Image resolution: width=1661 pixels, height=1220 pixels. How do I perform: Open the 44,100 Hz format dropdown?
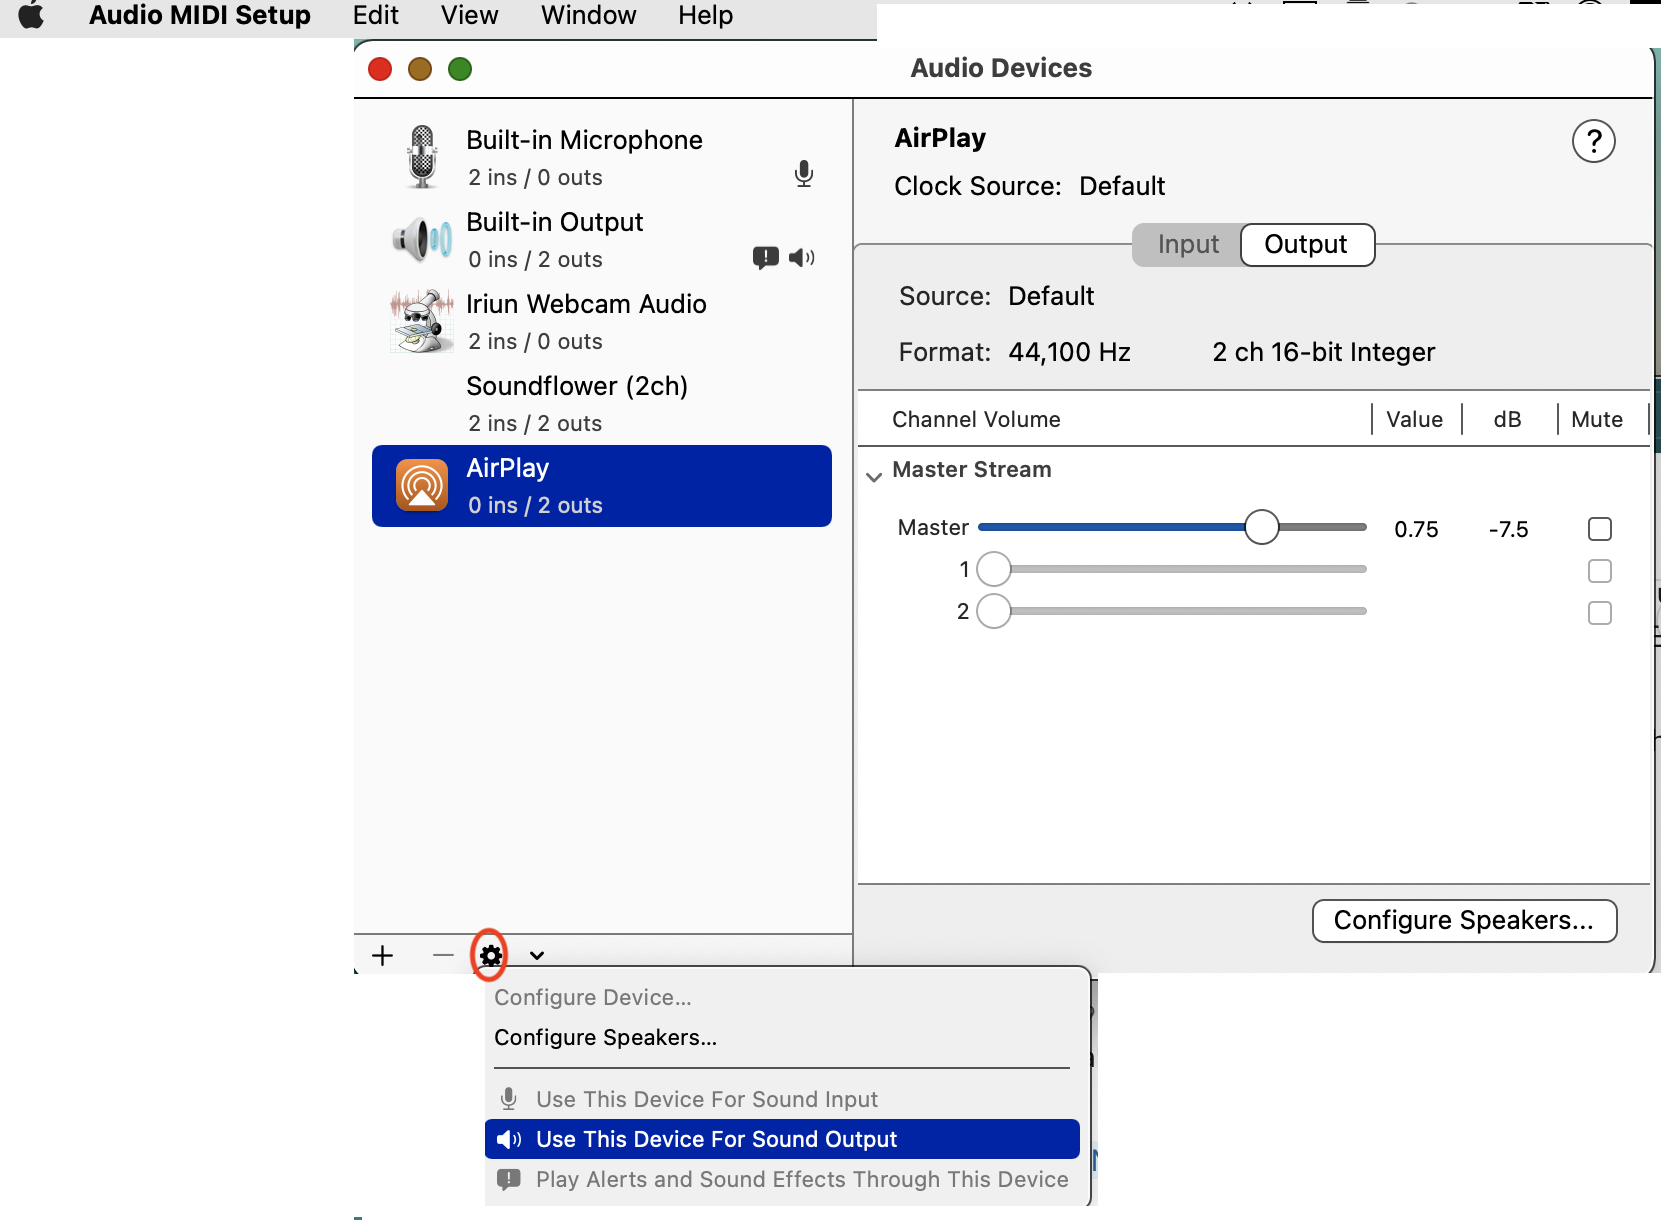(1069, 352)
